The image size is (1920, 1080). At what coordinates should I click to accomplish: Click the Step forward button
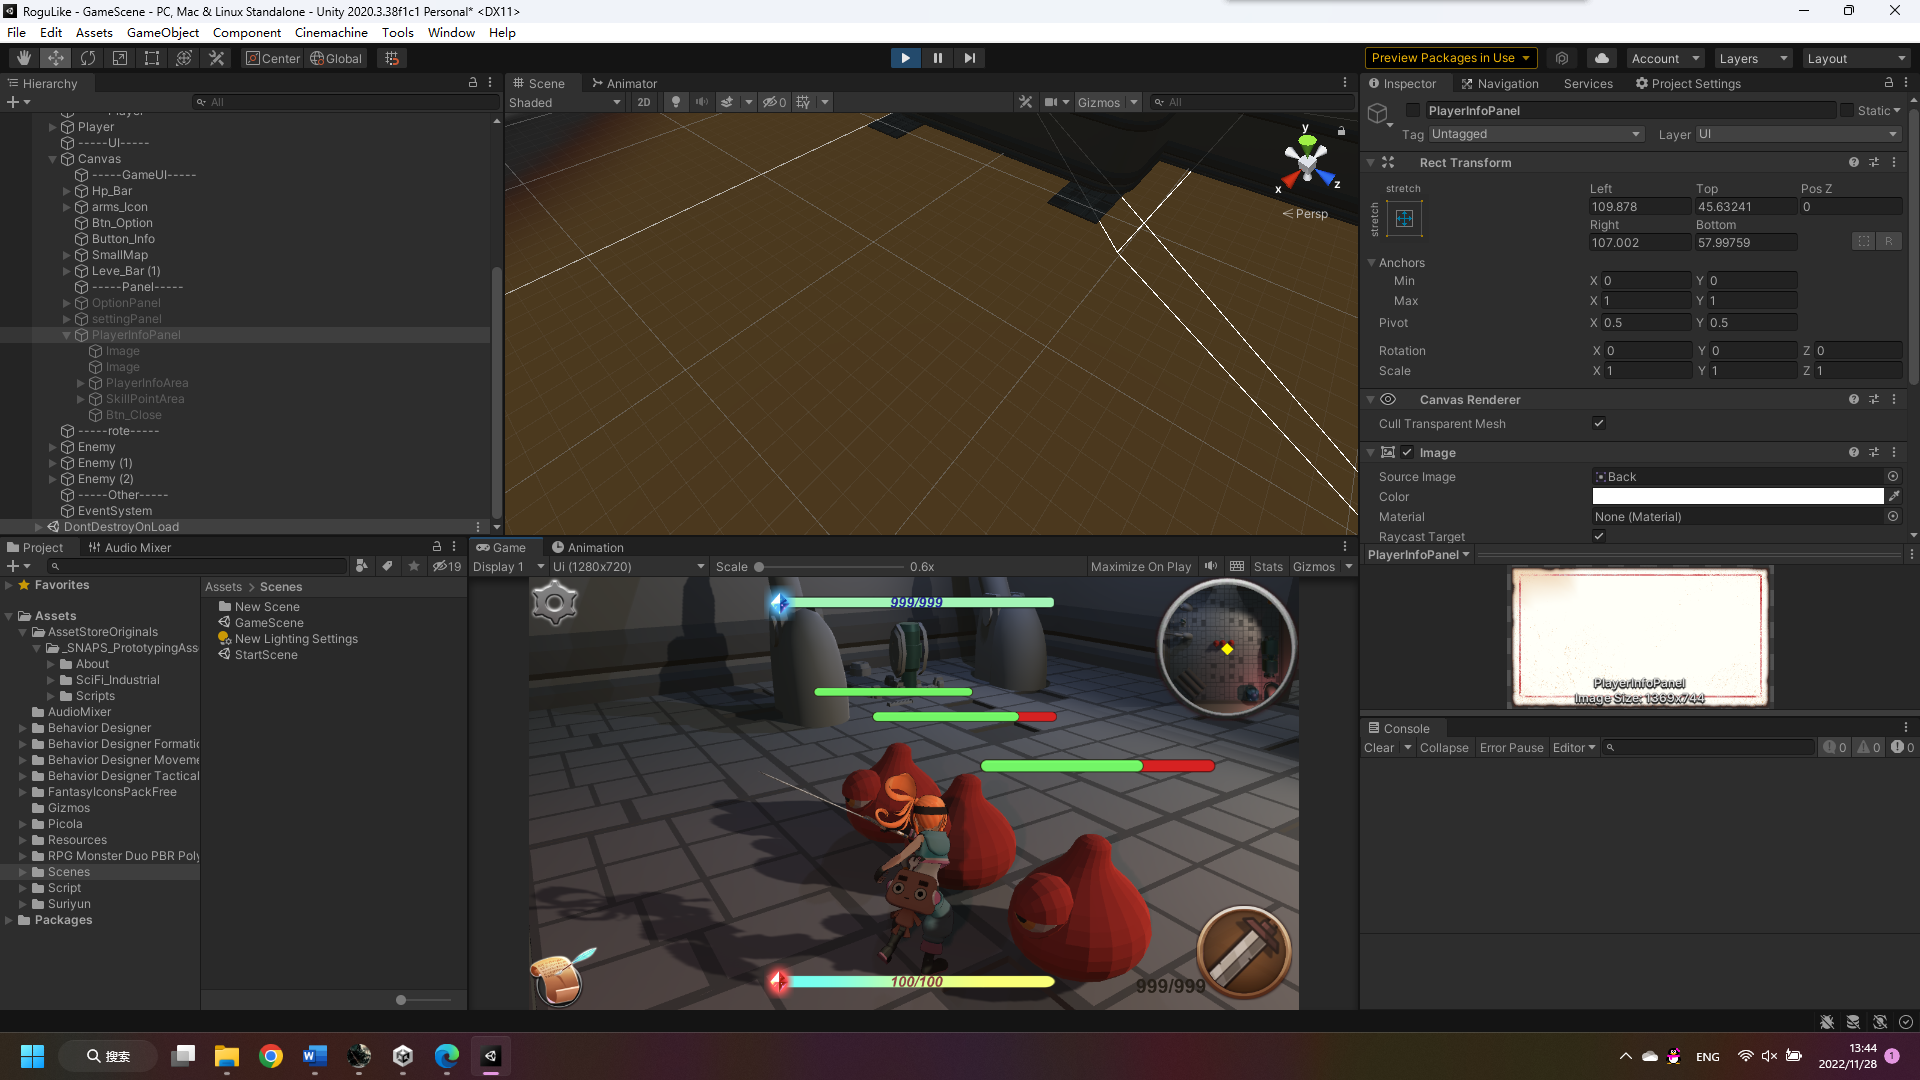[969, 58]
